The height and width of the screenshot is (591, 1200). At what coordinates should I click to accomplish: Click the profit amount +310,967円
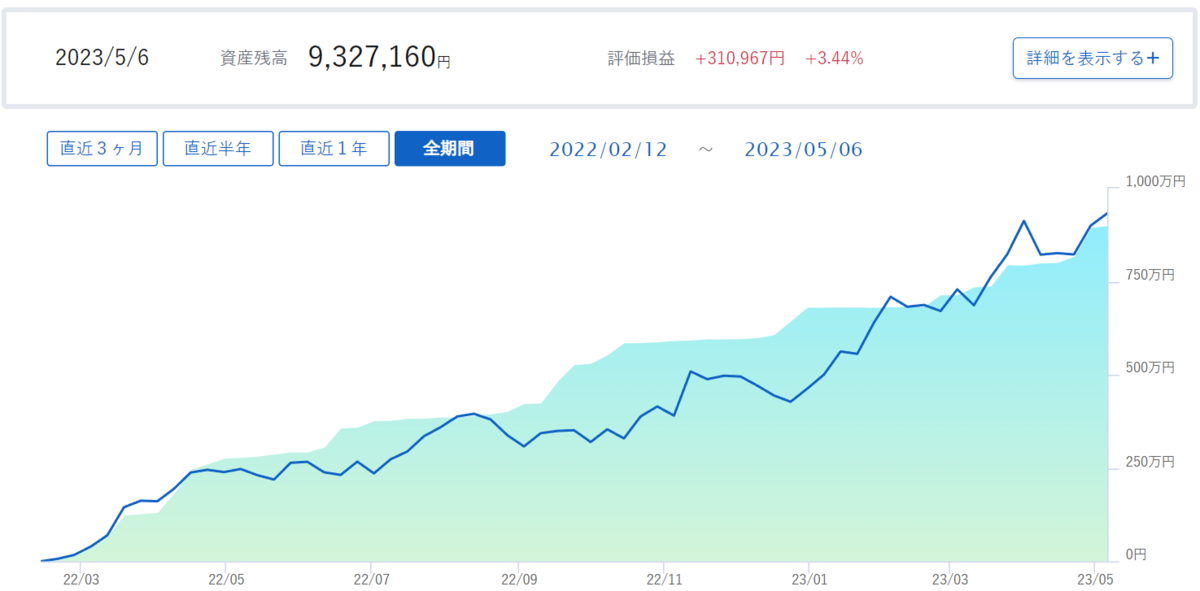[x=740, y=59]
